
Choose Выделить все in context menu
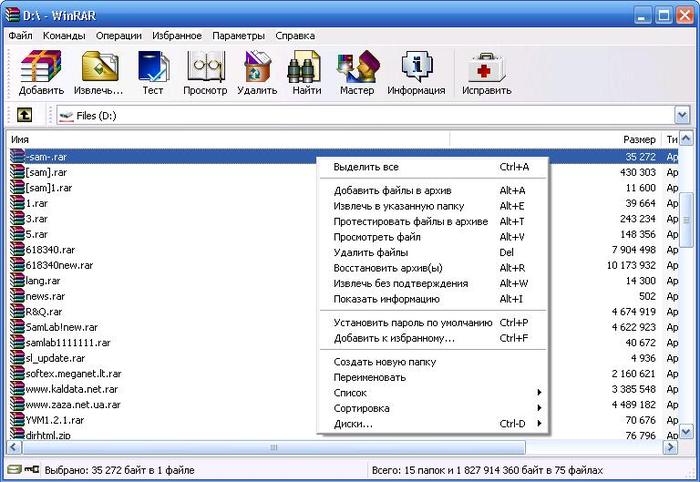[432, 167]
